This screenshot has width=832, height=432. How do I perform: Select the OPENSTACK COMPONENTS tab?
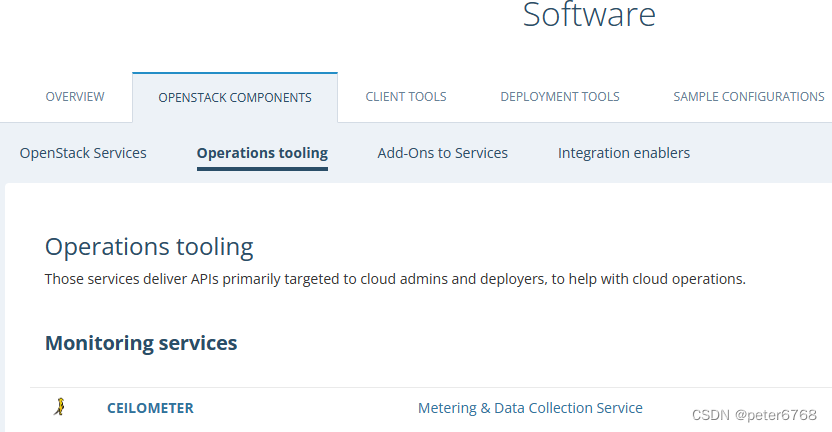pyautogui.click(x=235, y=97)
